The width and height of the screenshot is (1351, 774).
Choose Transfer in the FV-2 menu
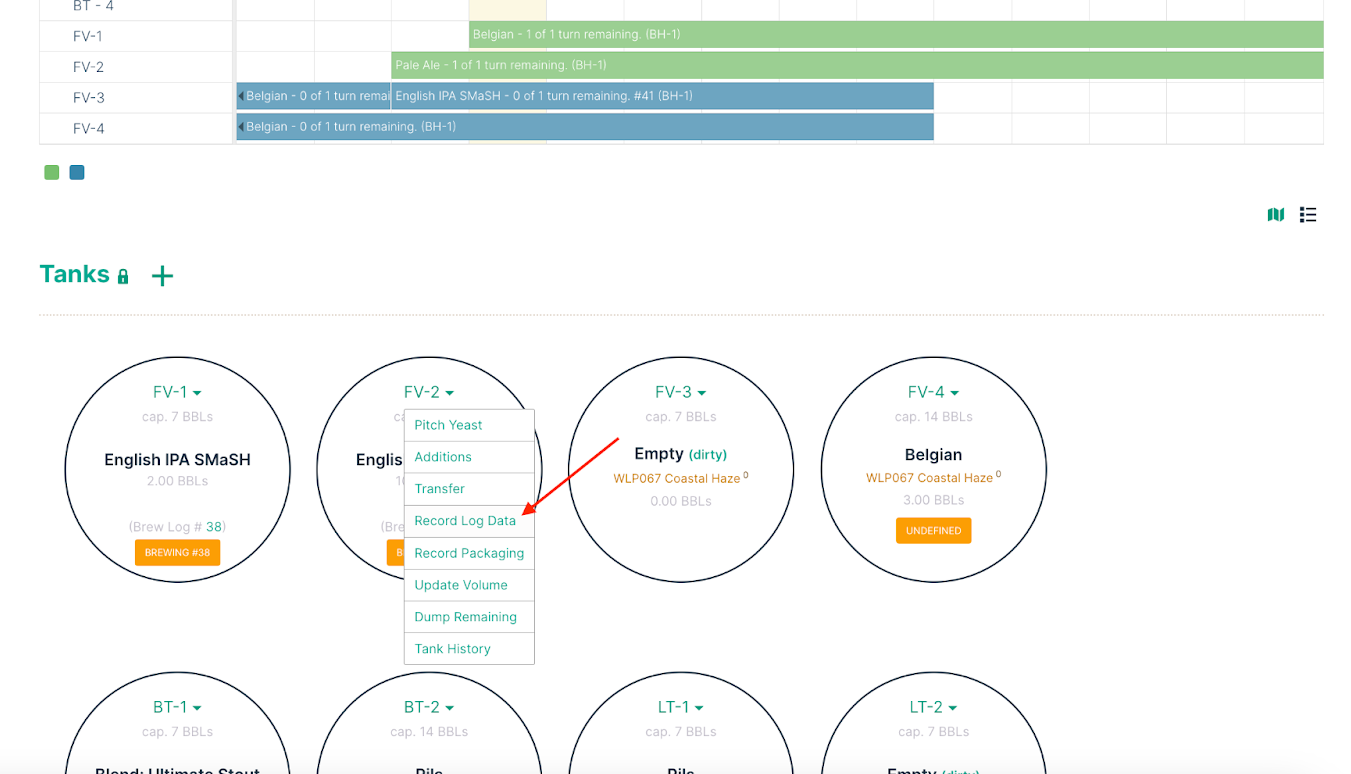pos(469,489)
